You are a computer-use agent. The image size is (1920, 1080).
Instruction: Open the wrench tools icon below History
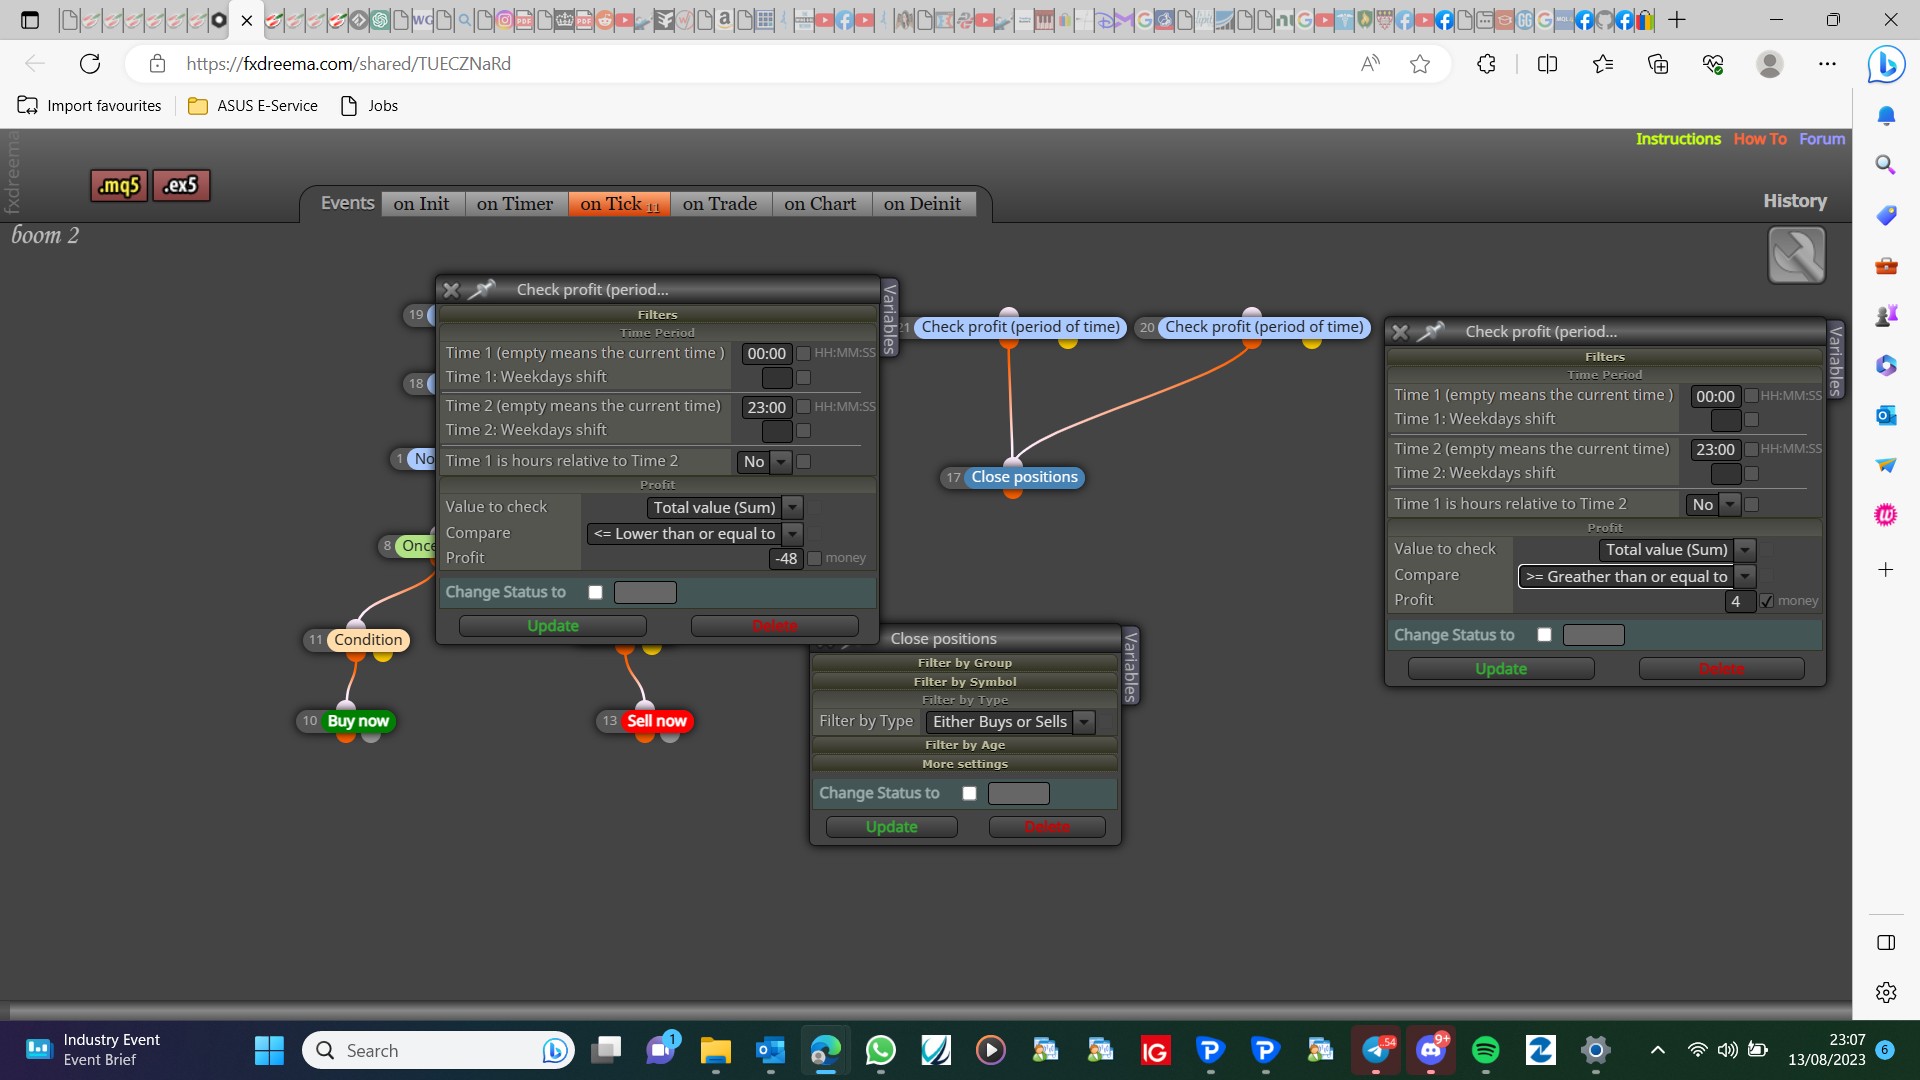[x=1796, y=256]
